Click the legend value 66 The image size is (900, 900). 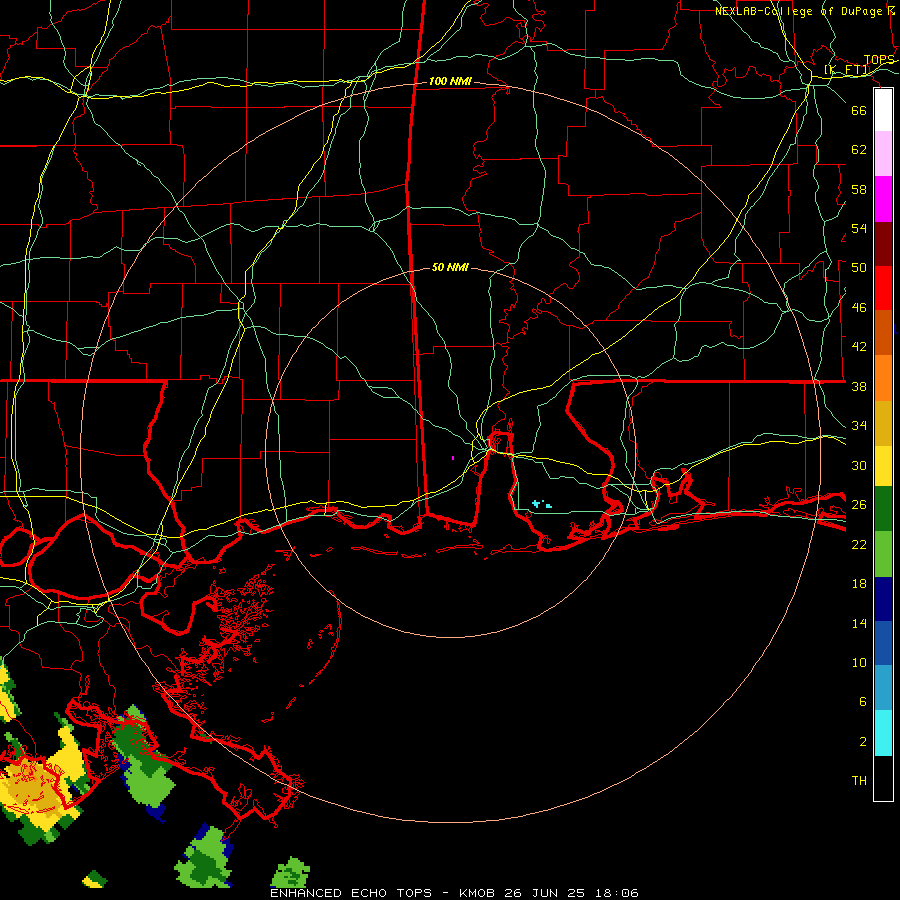point(859,111)
